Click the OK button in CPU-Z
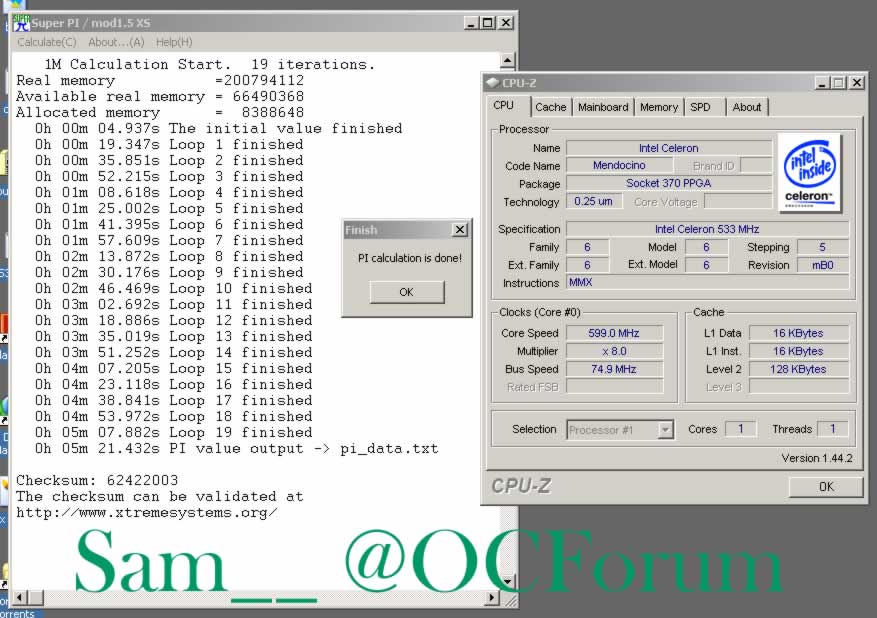Viewport: 877px width, 618px height. (826, 487)
